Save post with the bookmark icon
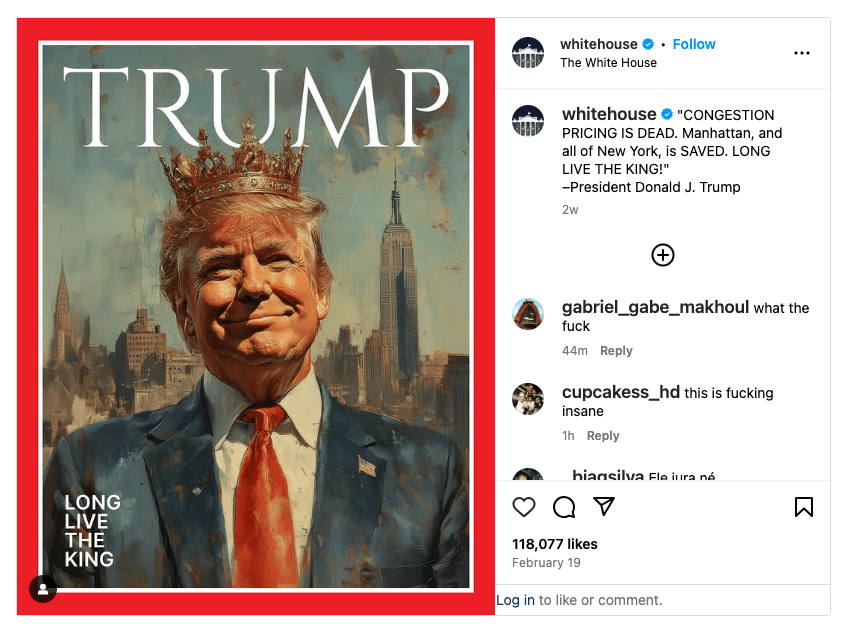The image size is (843, 630). (804, 507)
